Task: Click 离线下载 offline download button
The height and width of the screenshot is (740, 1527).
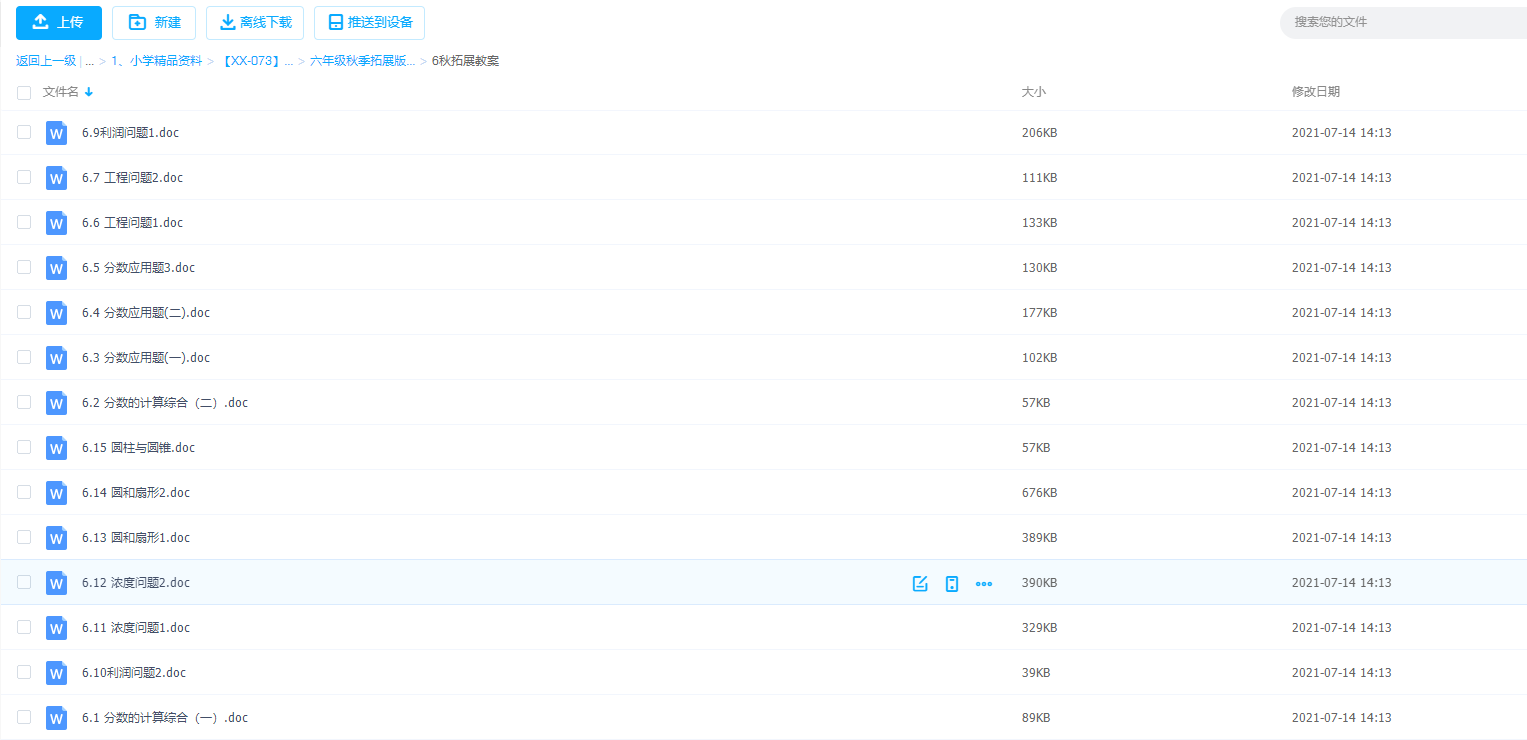Action: [255, 22]
